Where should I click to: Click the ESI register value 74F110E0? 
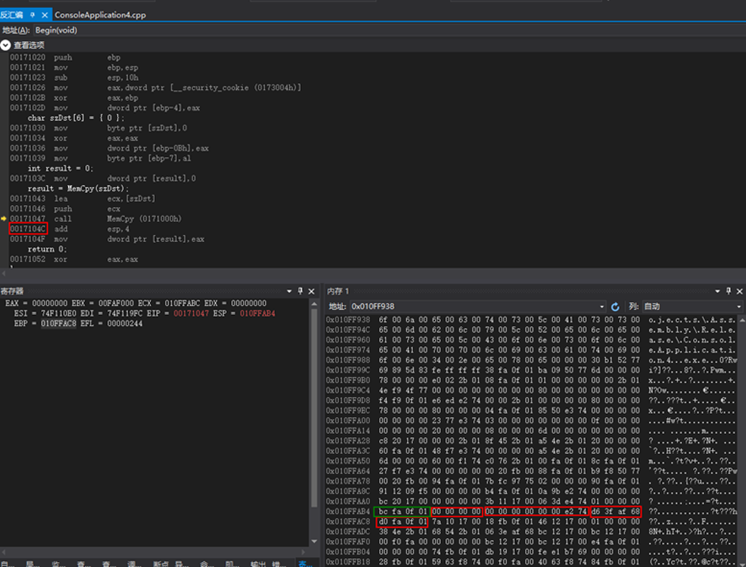coord(58,313)
